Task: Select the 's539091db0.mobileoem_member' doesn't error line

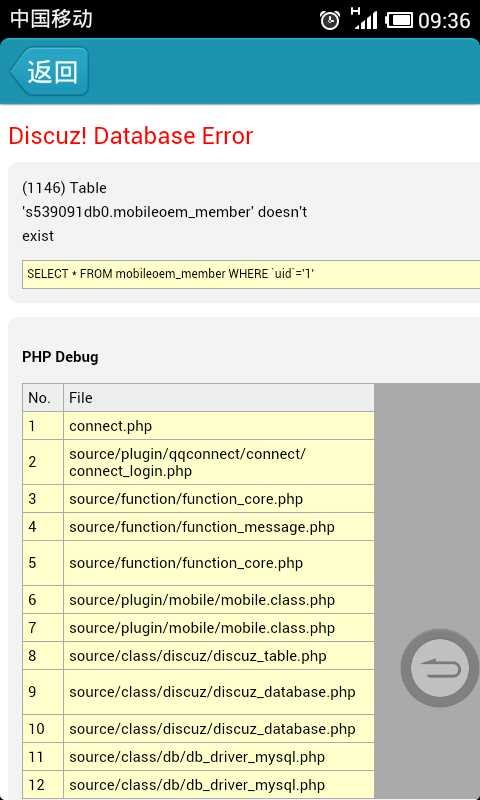Action: click(165, 212)
